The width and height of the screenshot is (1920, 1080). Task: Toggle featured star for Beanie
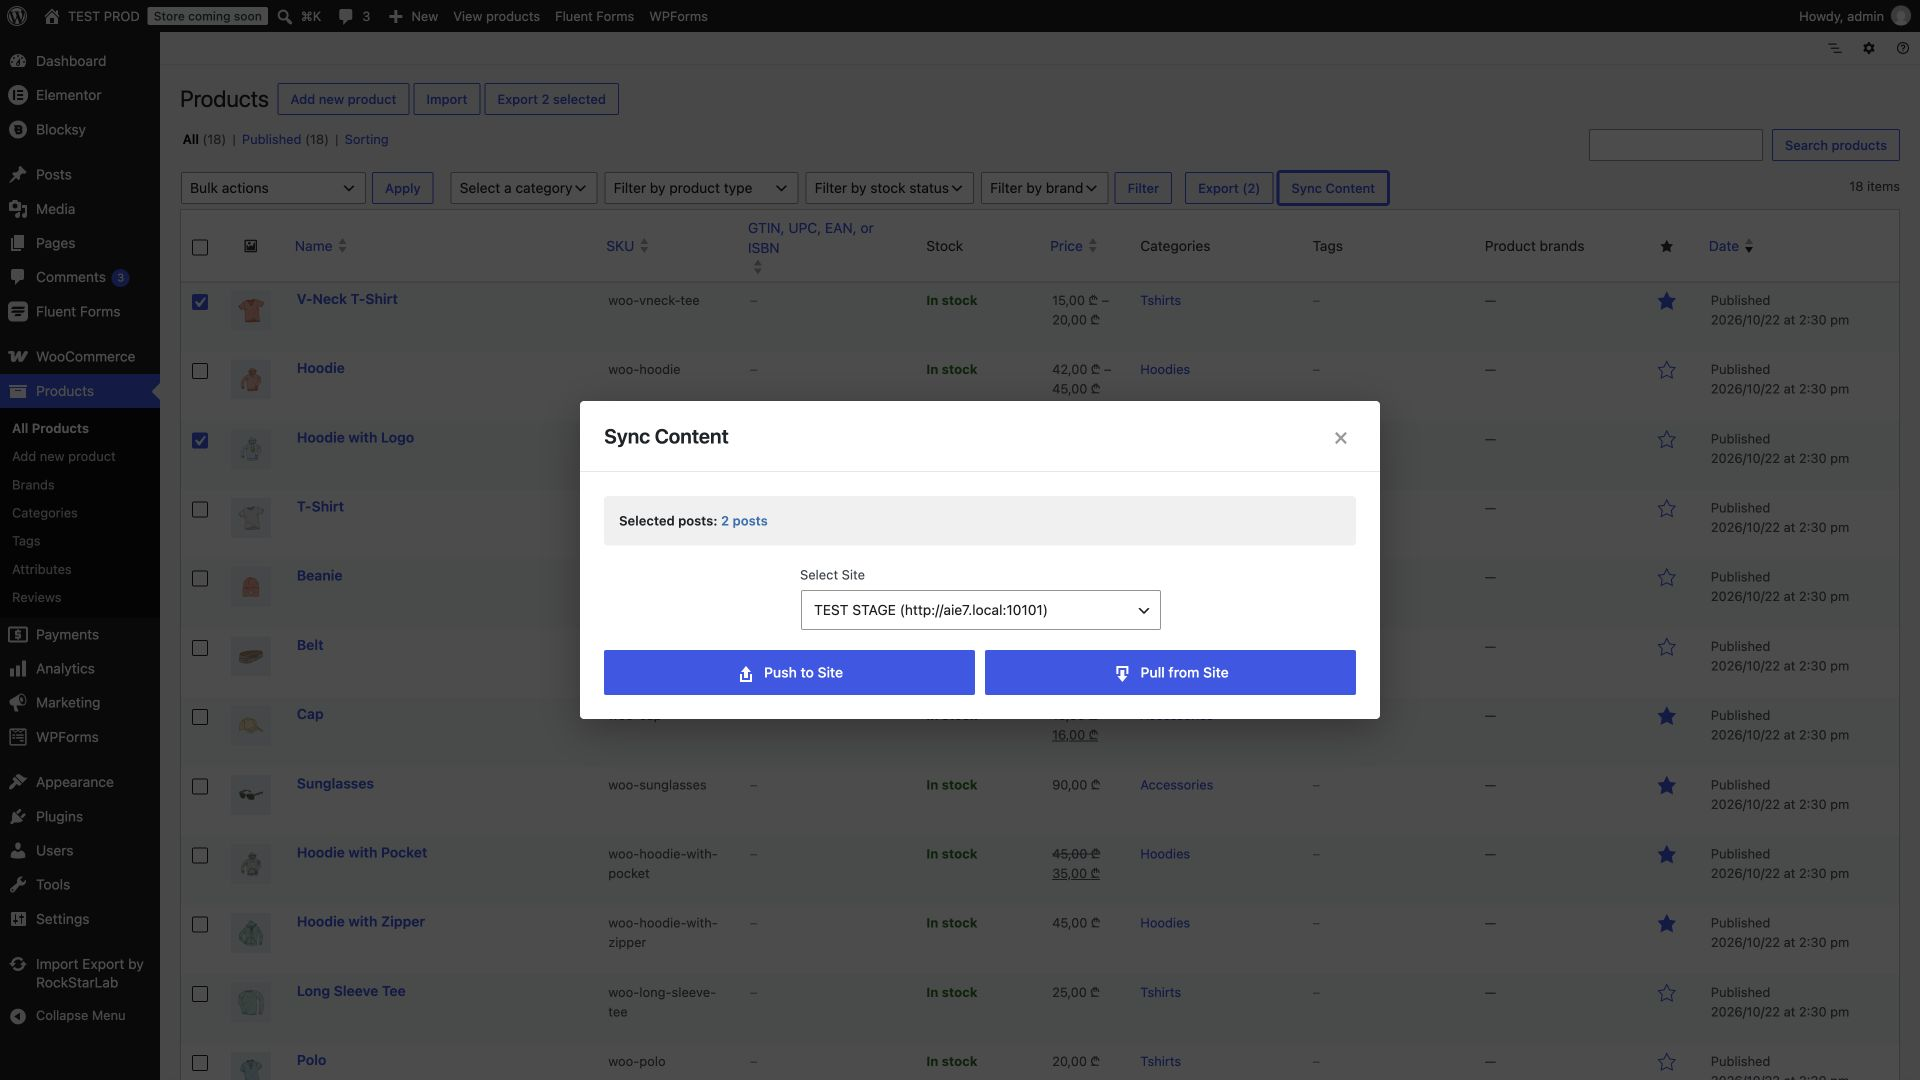click(1666, 578)
